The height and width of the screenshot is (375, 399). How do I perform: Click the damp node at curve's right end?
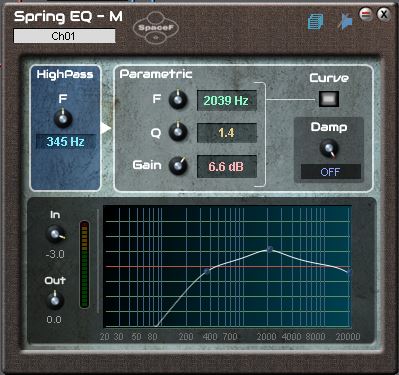(349, 272)
